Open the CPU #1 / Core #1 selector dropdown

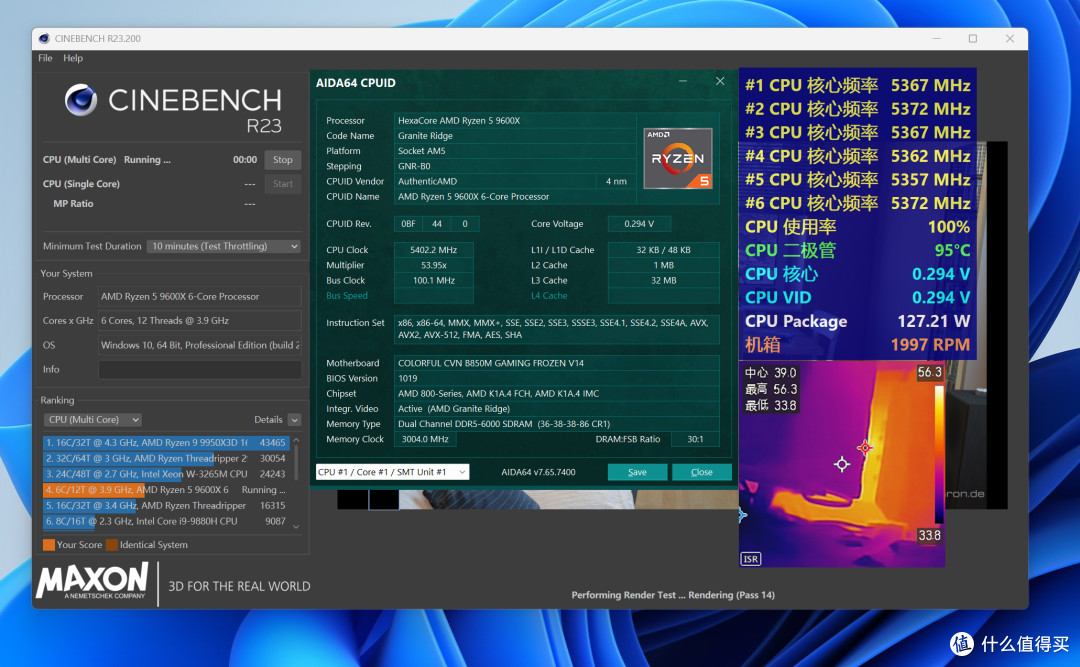393,472
